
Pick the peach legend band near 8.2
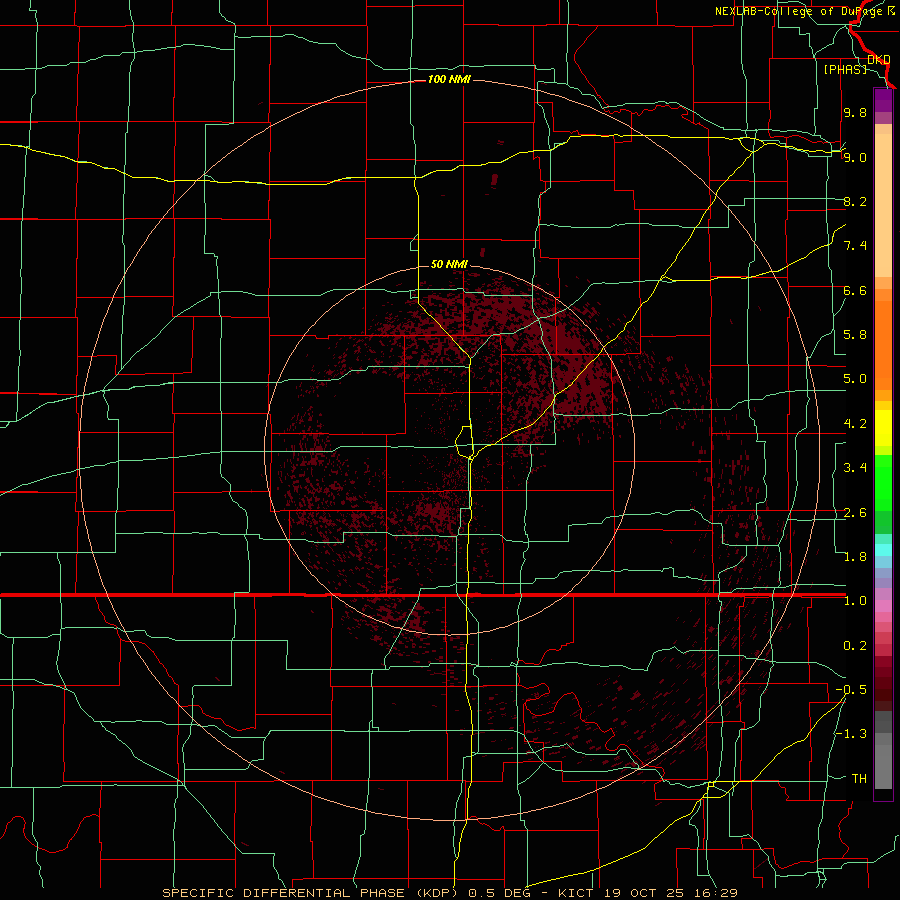click(883, 205)
